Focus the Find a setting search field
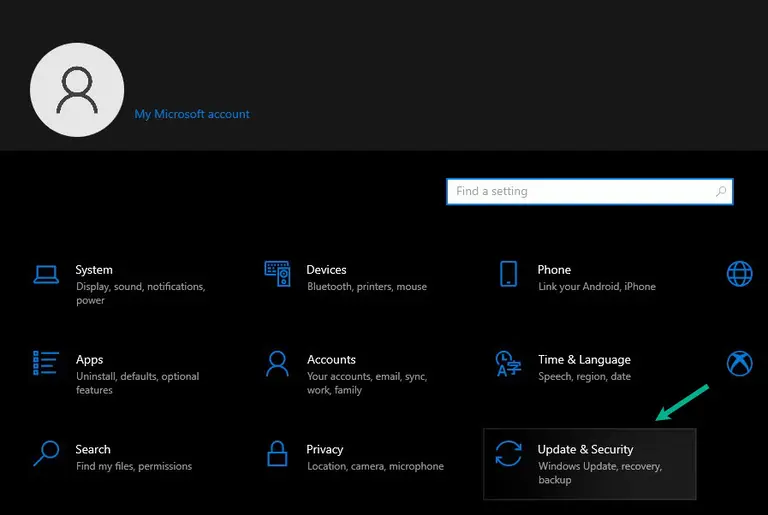 (x=590, y=191)
